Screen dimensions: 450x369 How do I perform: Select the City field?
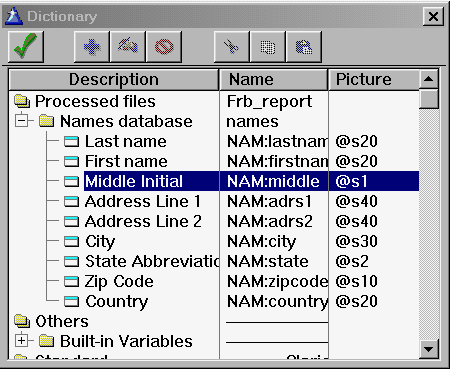100,241
